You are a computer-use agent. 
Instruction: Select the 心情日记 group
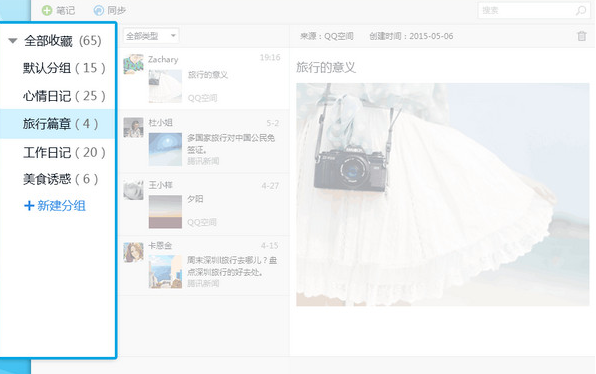point(58,96)
